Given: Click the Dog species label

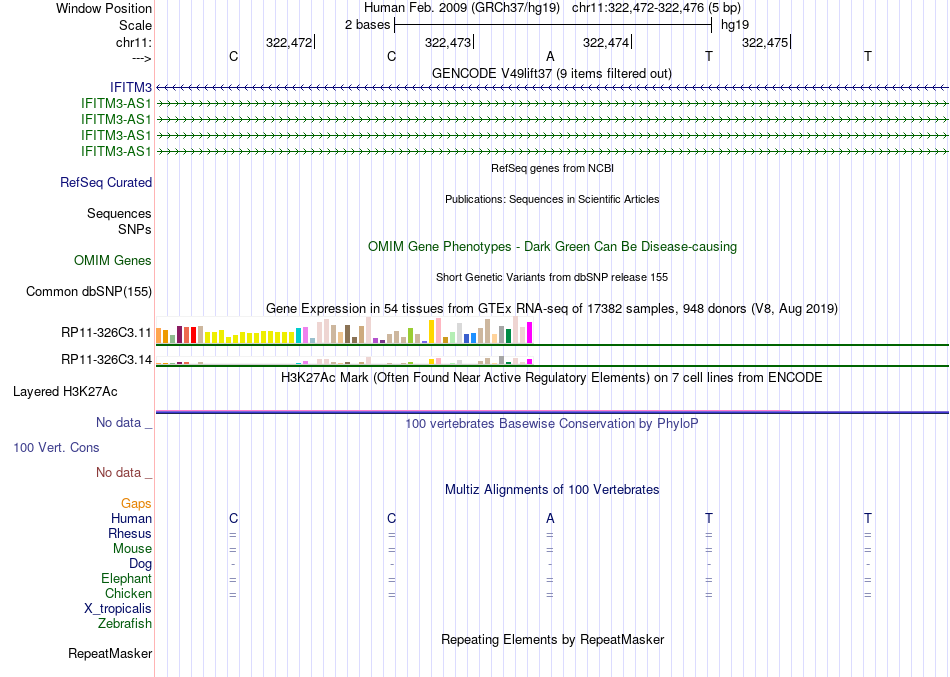Looking at the screenshot, I should (x=140, y=564).
